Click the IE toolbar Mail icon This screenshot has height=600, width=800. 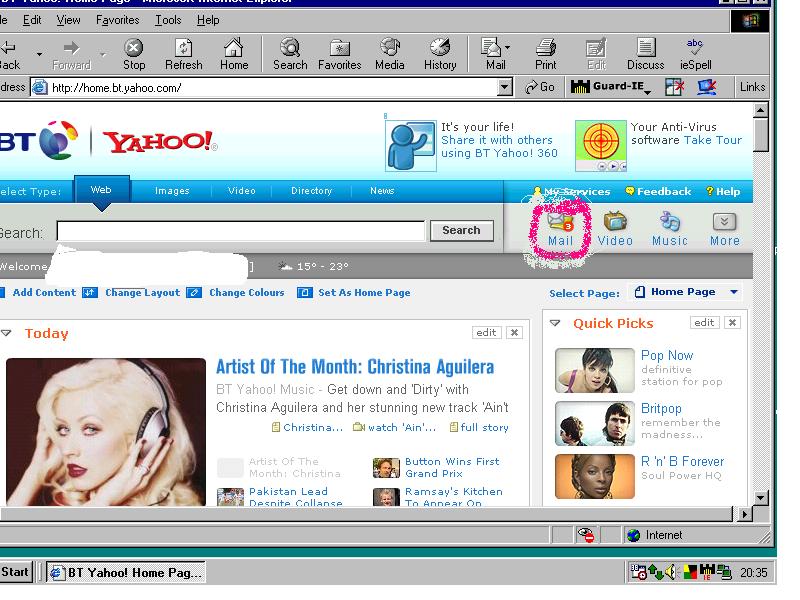[492, 54]
